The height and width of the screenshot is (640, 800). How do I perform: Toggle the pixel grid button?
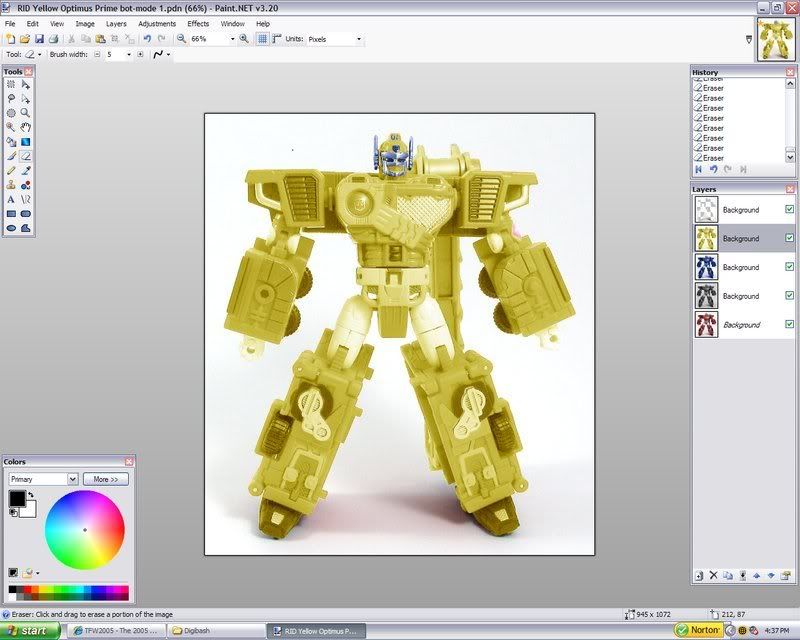point(262,39)
